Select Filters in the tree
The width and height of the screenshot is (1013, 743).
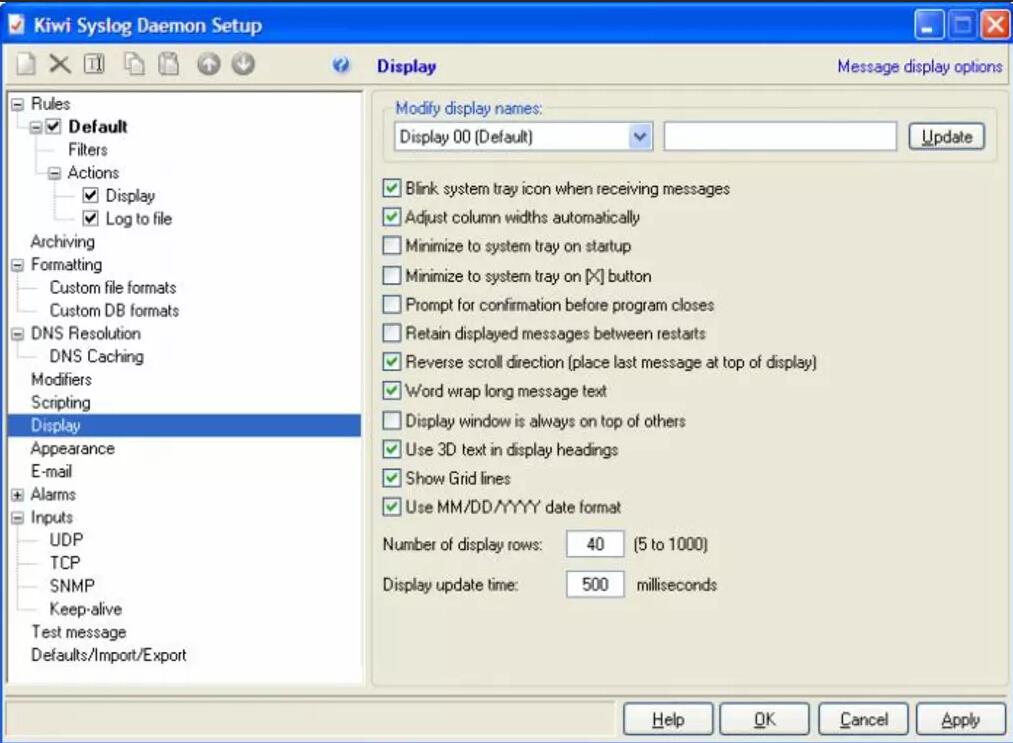pyautogui.click(x=88, y=150)
